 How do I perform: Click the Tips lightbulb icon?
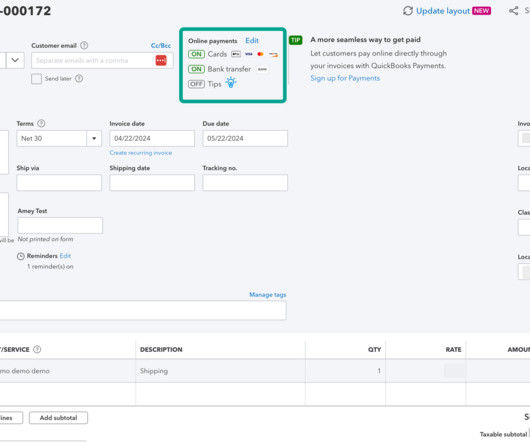point(231,82)
